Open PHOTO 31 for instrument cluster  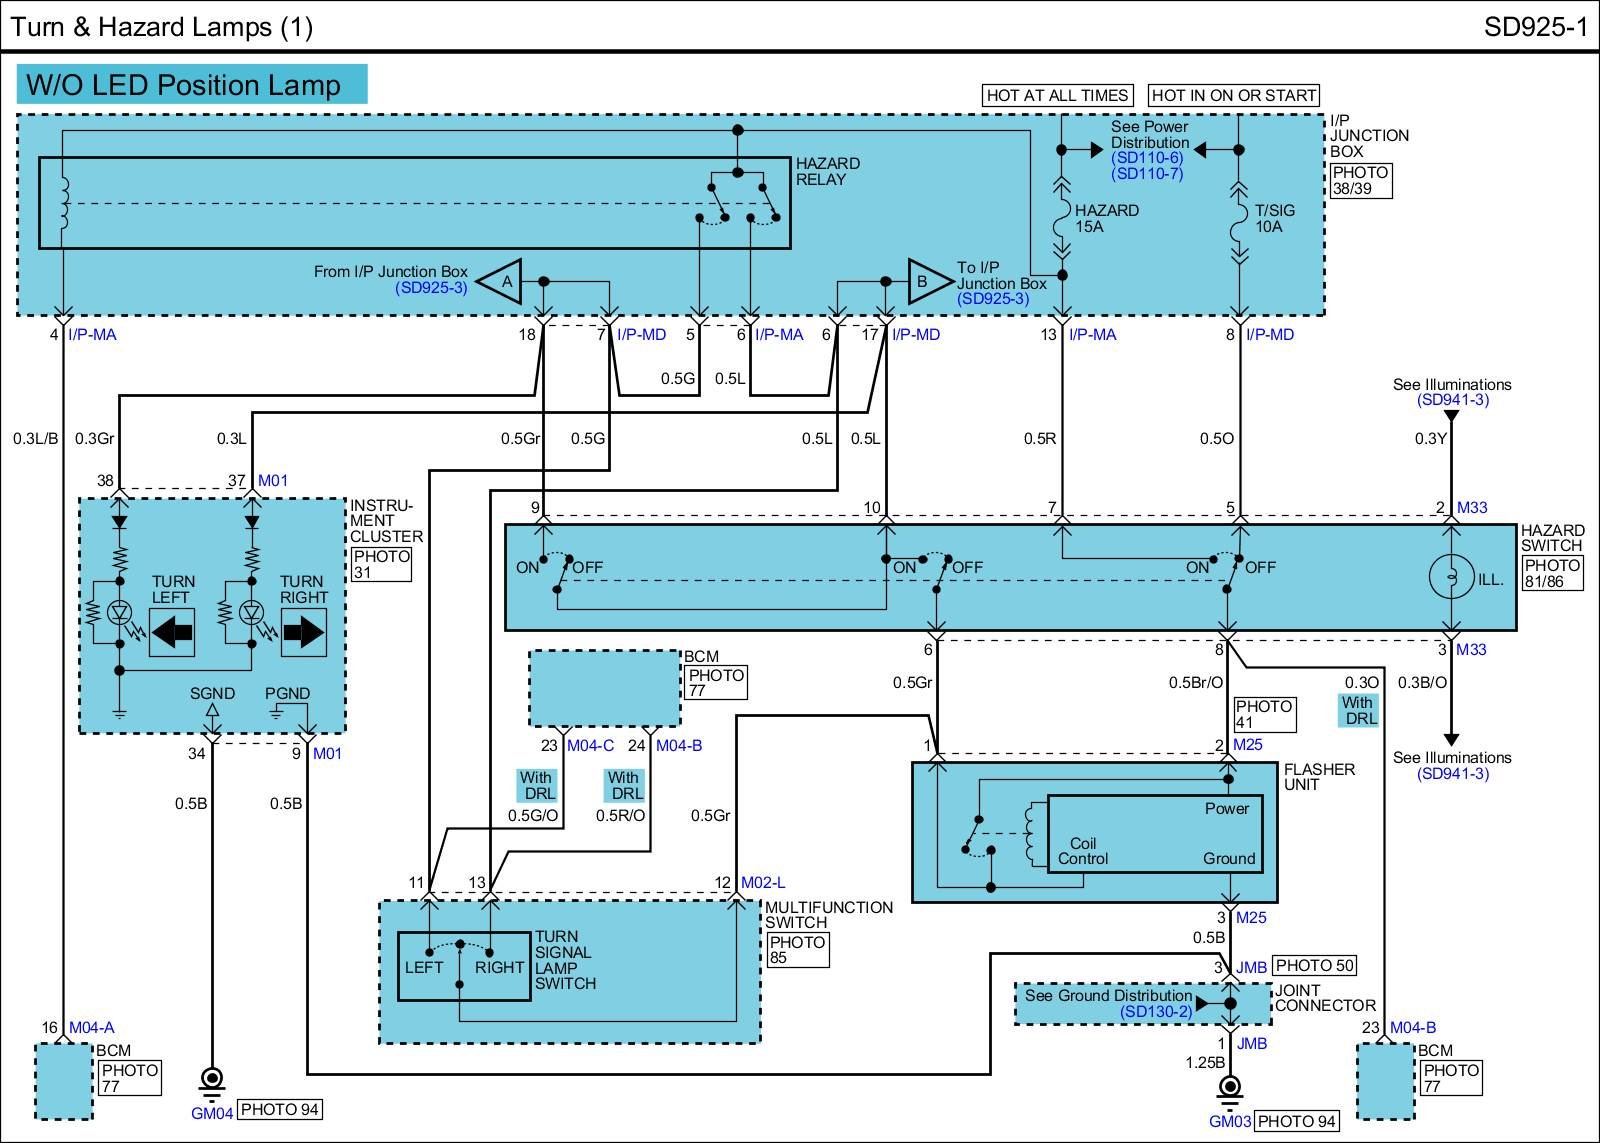[x=381, y=565]
